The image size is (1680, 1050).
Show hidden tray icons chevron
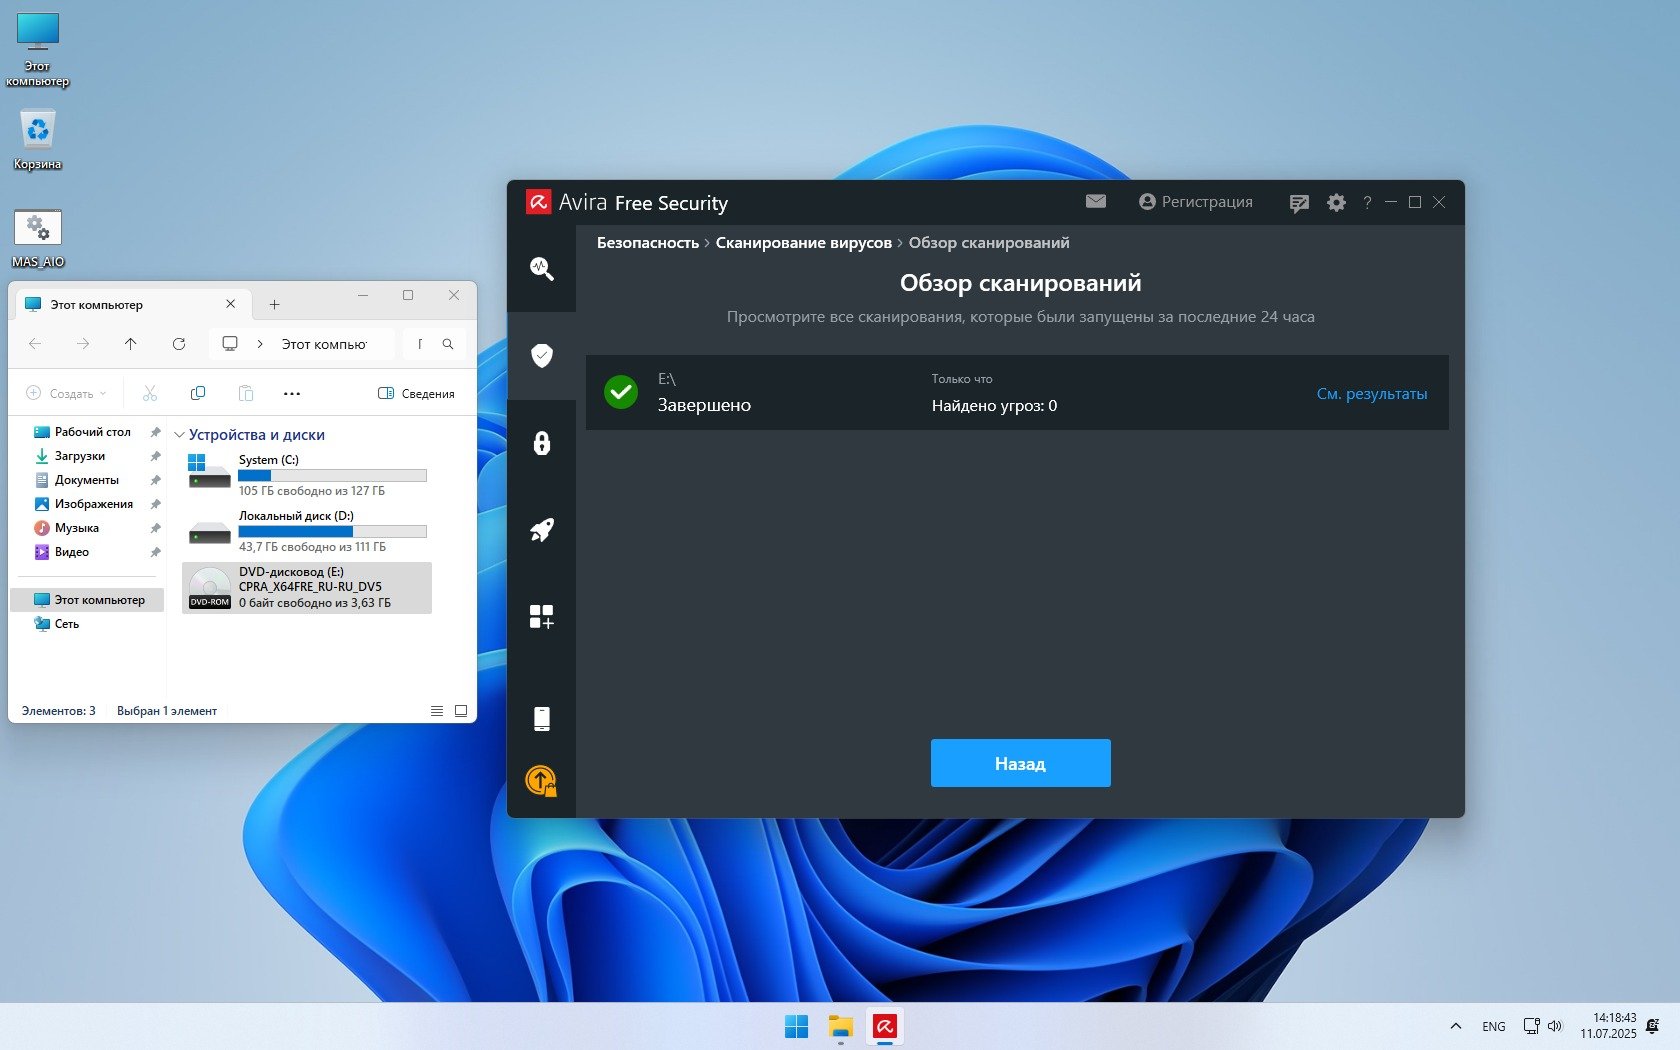1456,1026
